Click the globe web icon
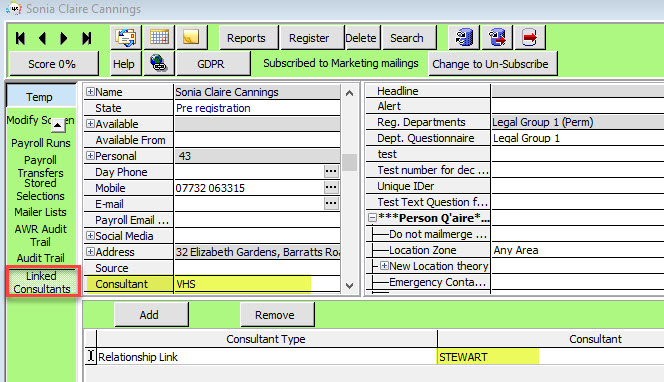This screenshot has width=664, height=382. (x=159, y=64)
